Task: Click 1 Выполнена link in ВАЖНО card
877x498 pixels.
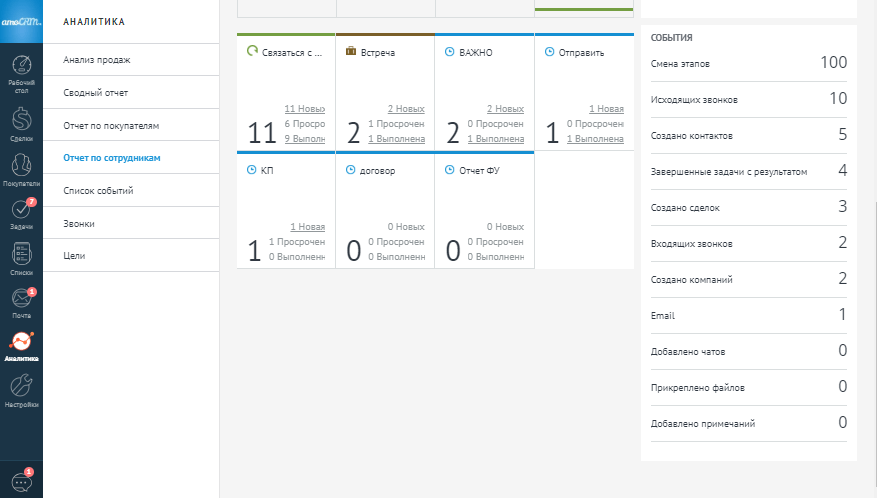Action: 495,139
